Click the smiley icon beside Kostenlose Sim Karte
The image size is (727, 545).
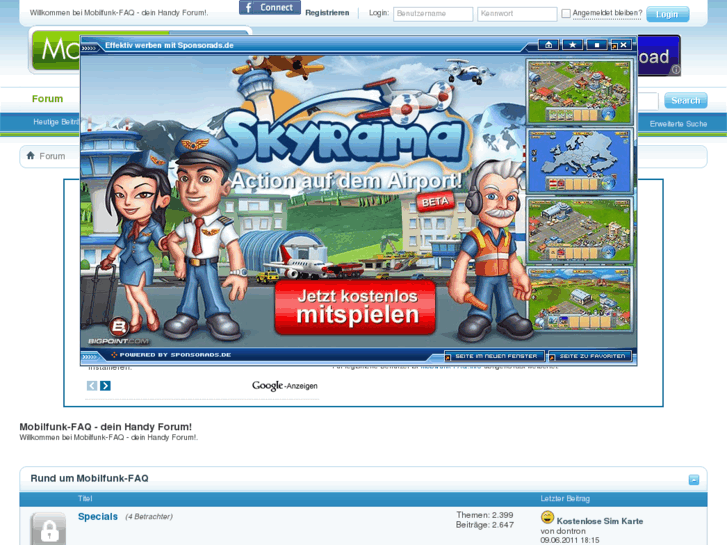[x=547, y=517]
